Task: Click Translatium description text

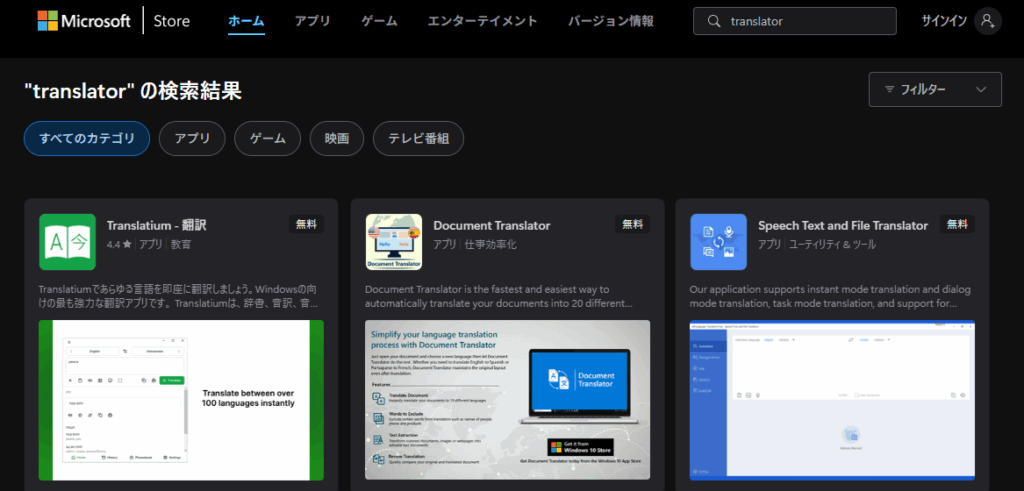Action: tap(179, 296)
